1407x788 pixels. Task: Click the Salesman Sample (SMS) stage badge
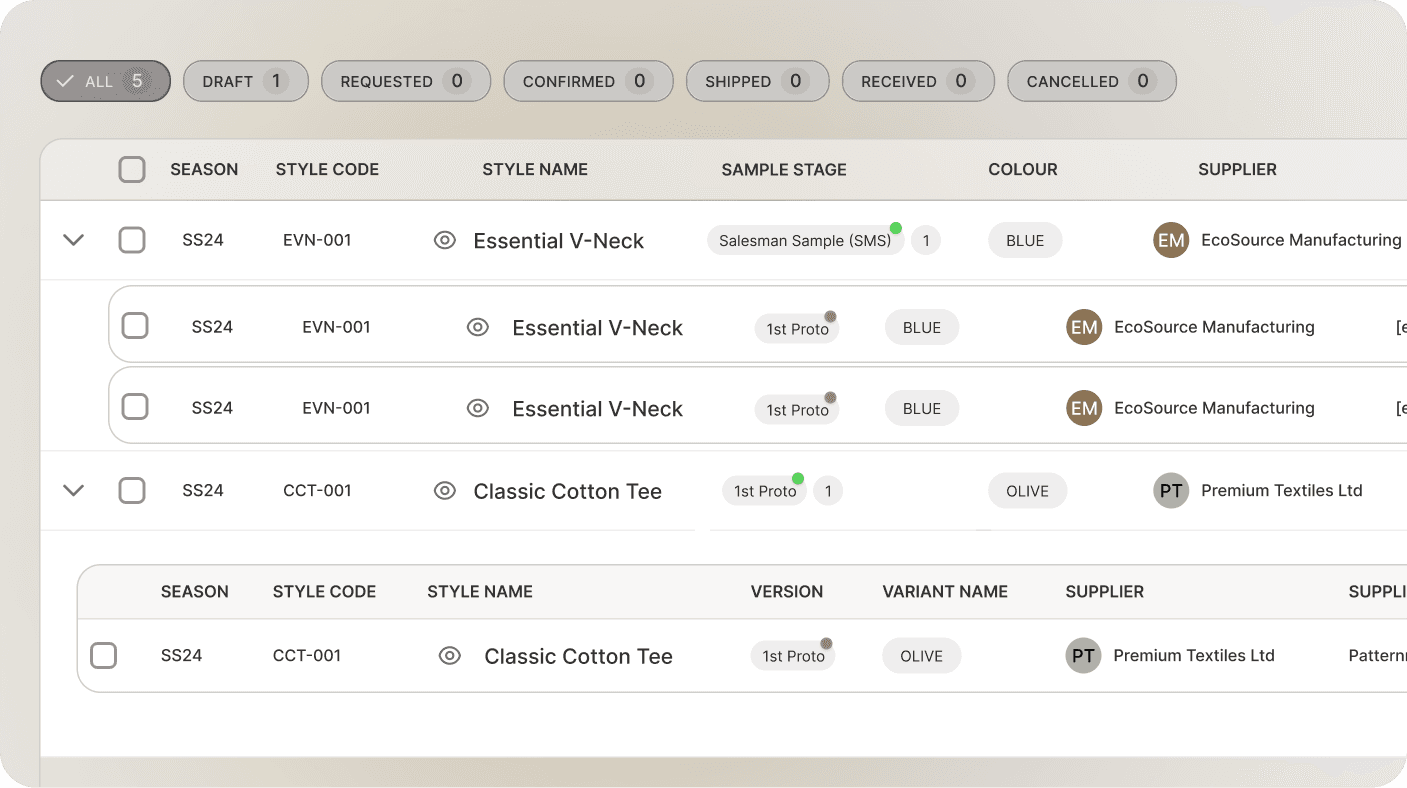pyautogui.click(x=805, y=240)
